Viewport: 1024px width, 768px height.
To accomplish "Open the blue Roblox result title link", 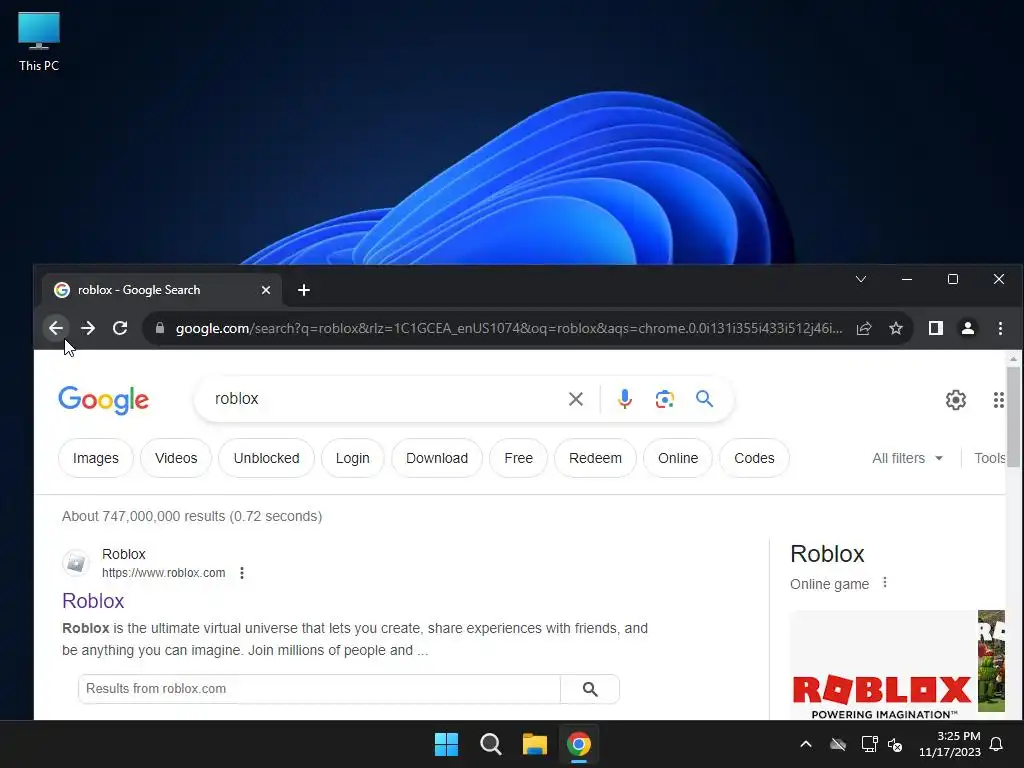I will tap(93, 601).
